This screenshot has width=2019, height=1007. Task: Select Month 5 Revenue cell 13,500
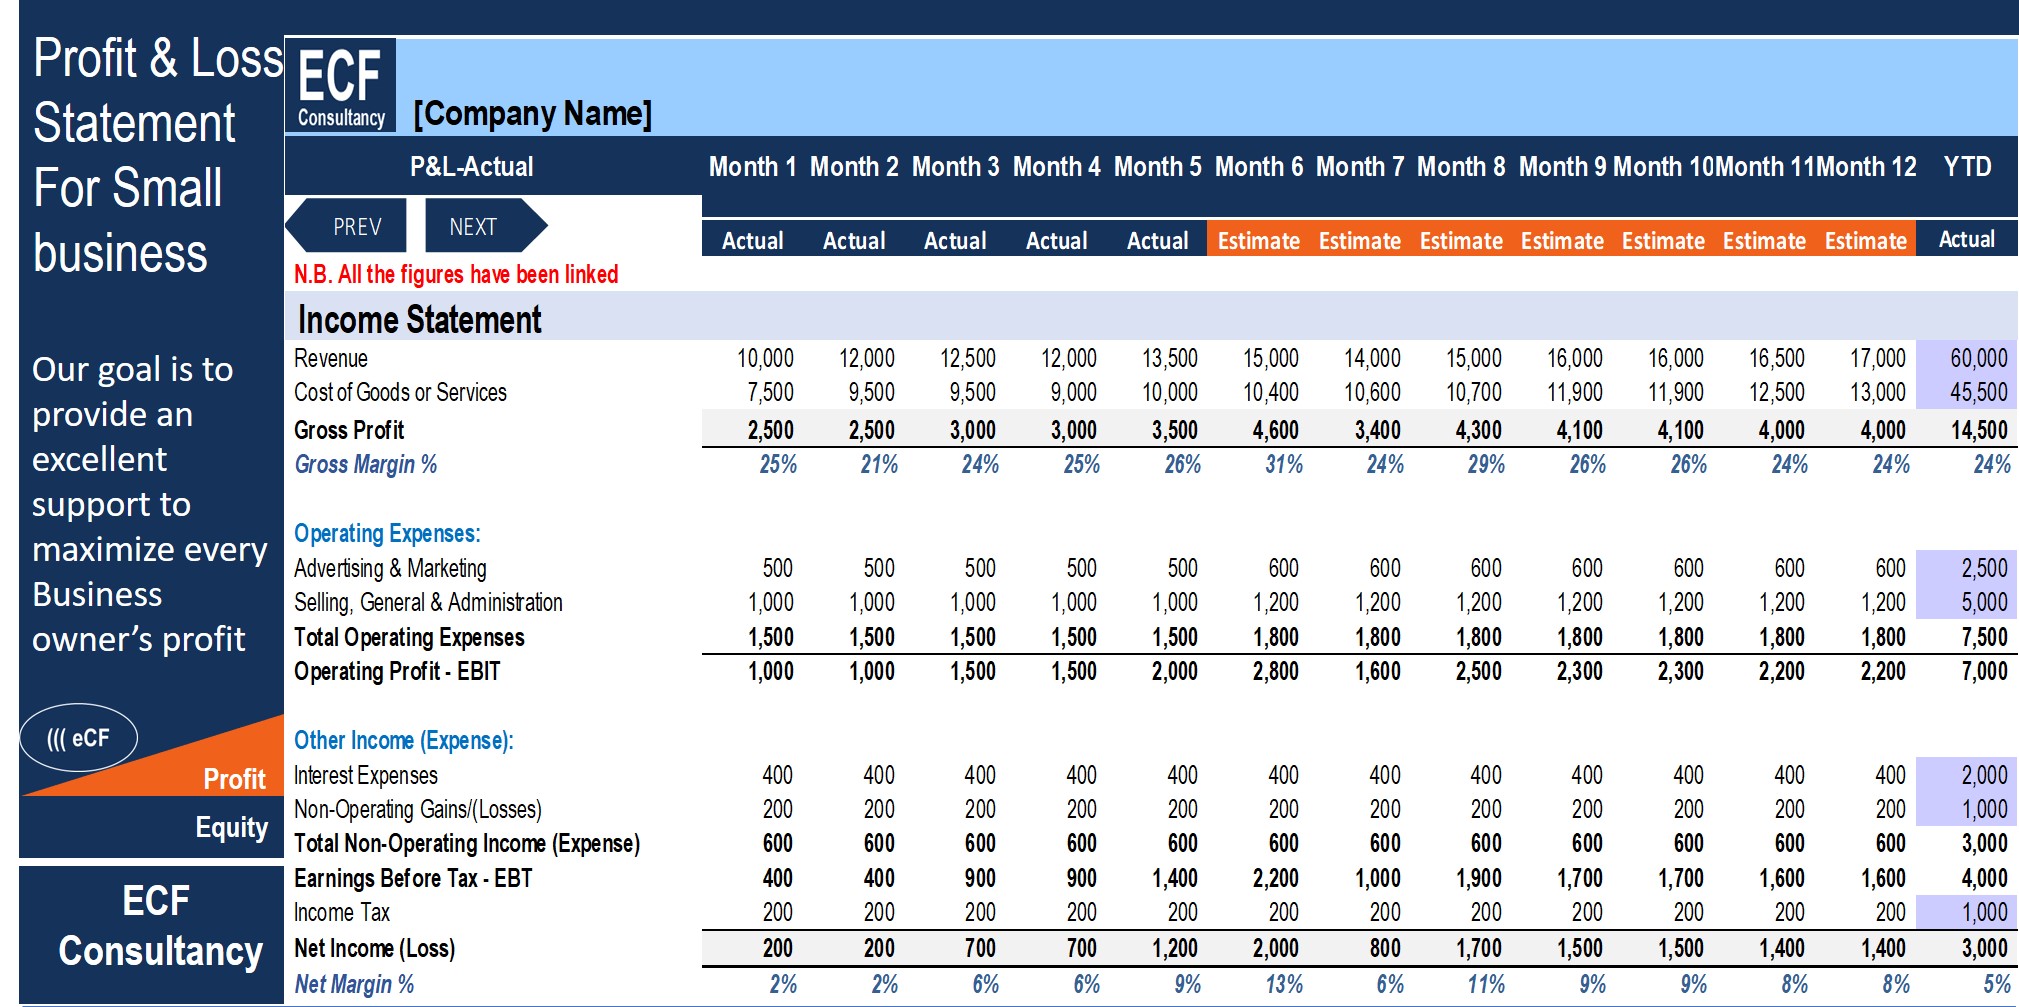[1170, 359]
